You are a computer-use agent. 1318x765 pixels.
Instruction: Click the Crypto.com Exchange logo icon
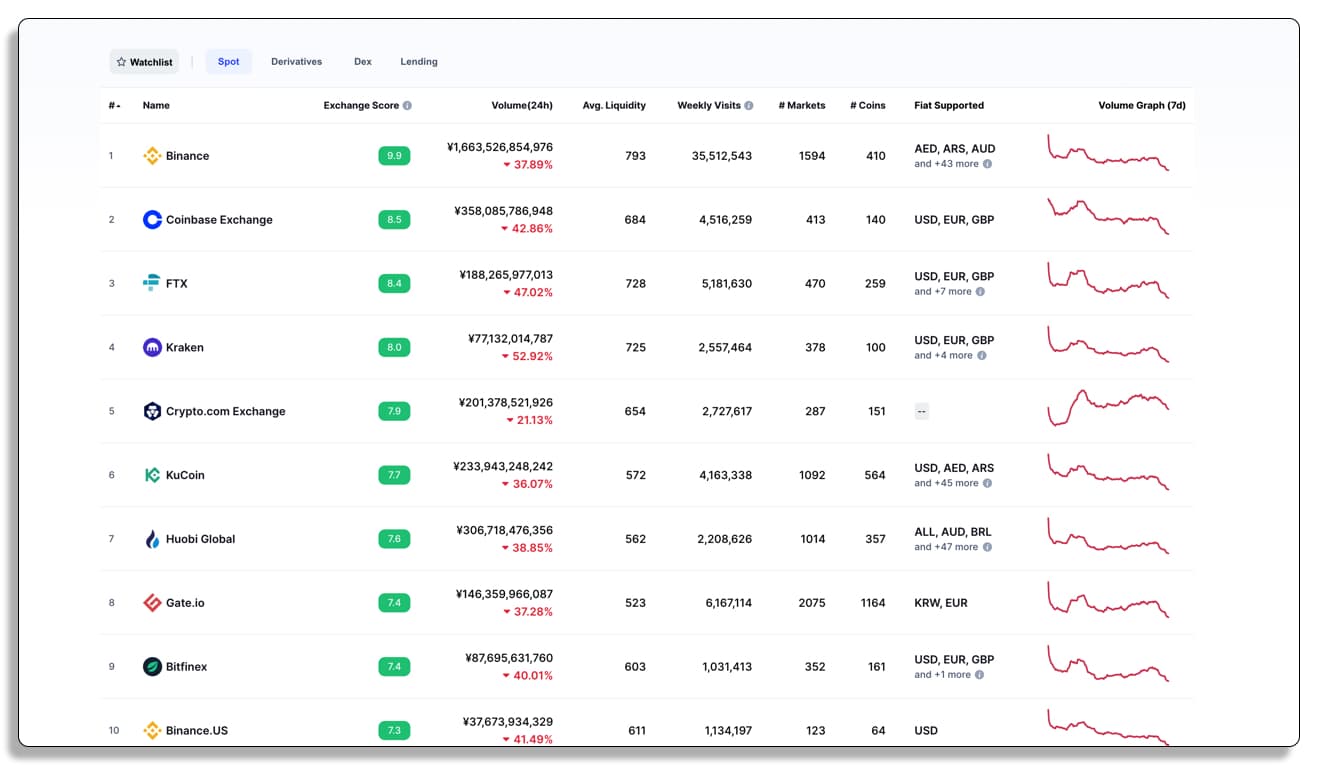point(152,411)
